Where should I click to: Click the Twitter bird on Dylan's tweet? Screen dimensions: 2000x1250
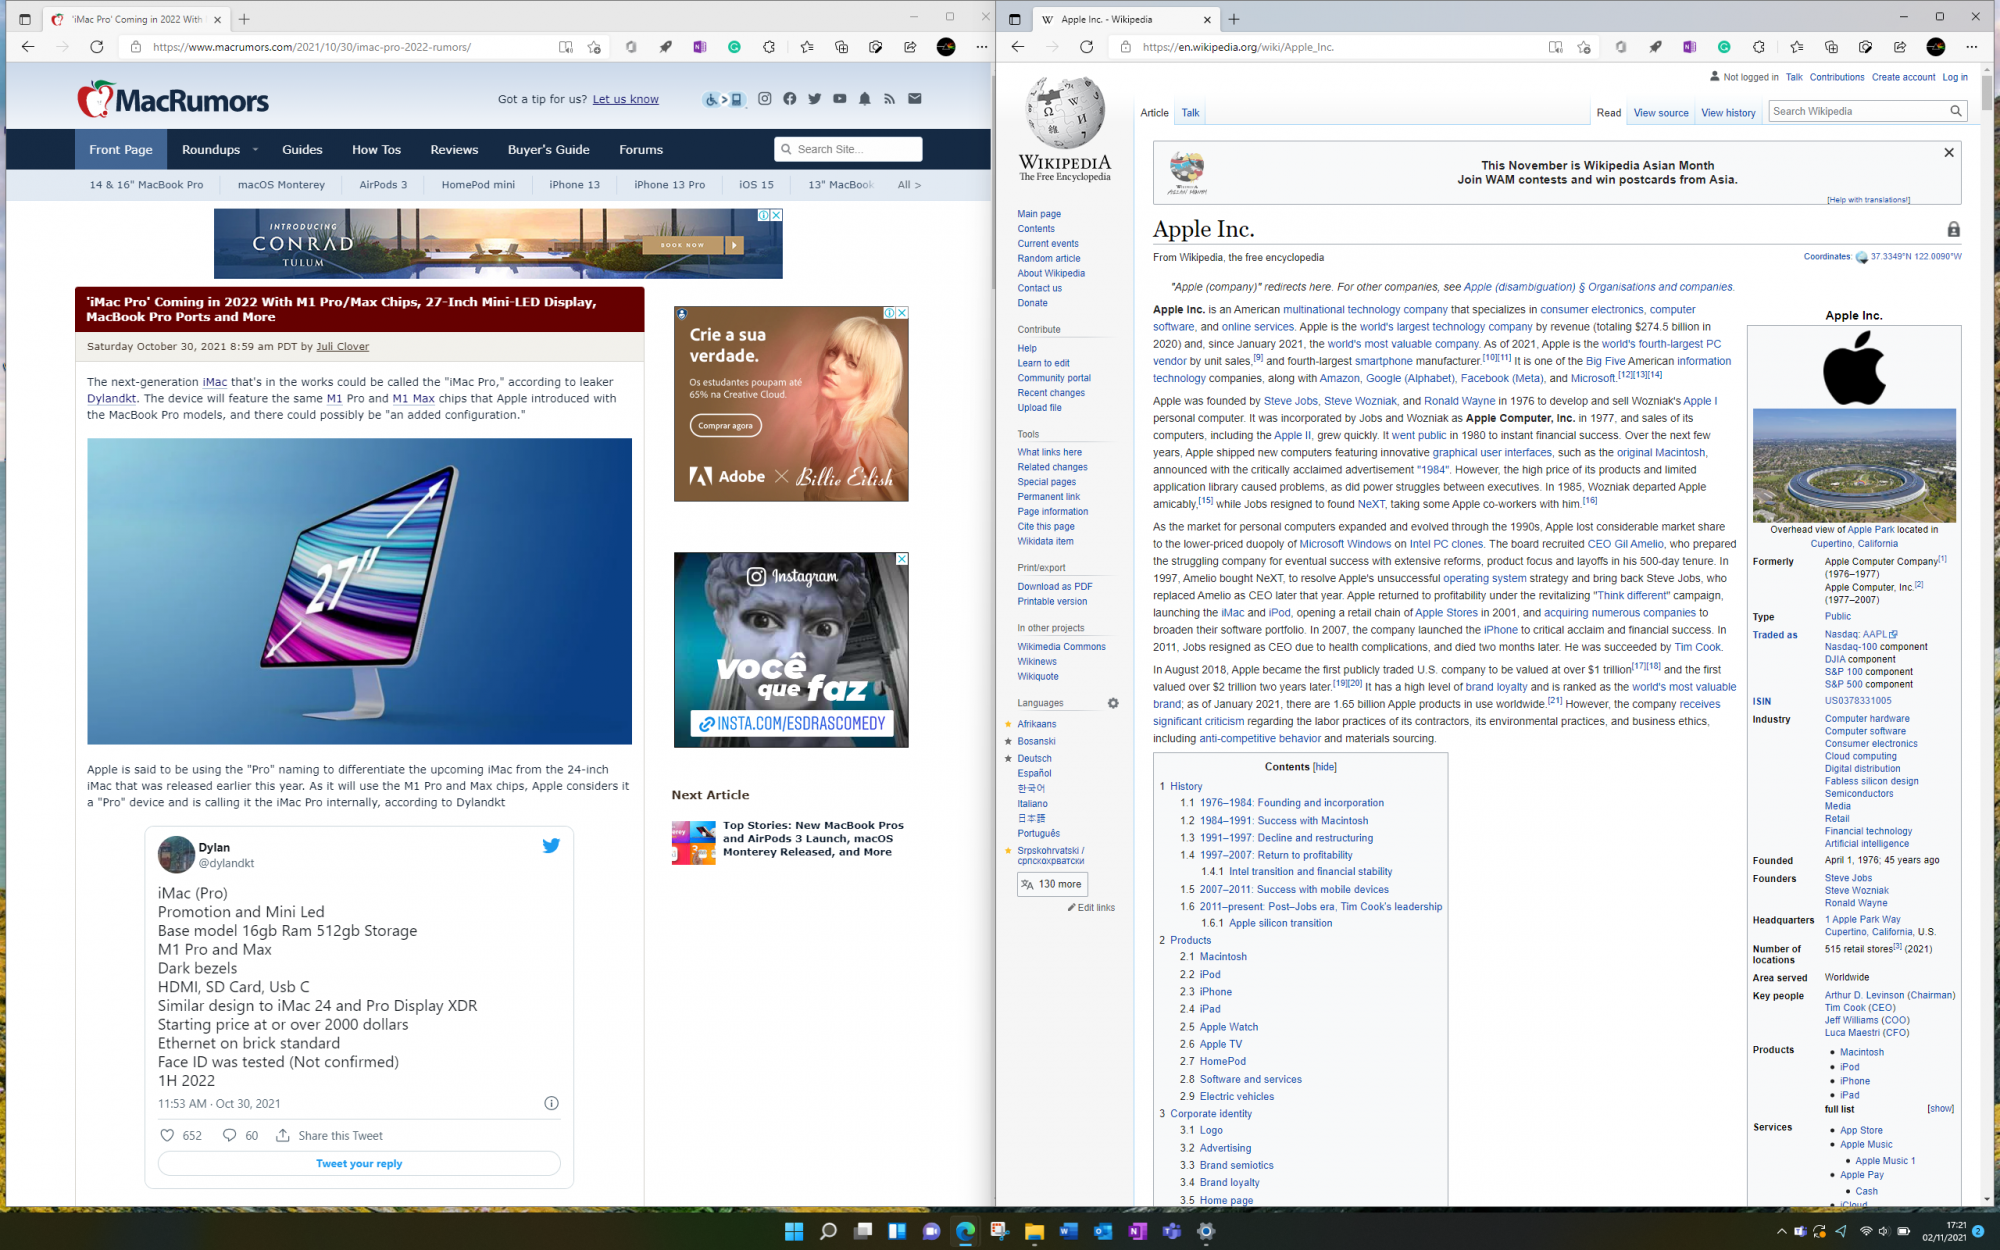point(551,845)
